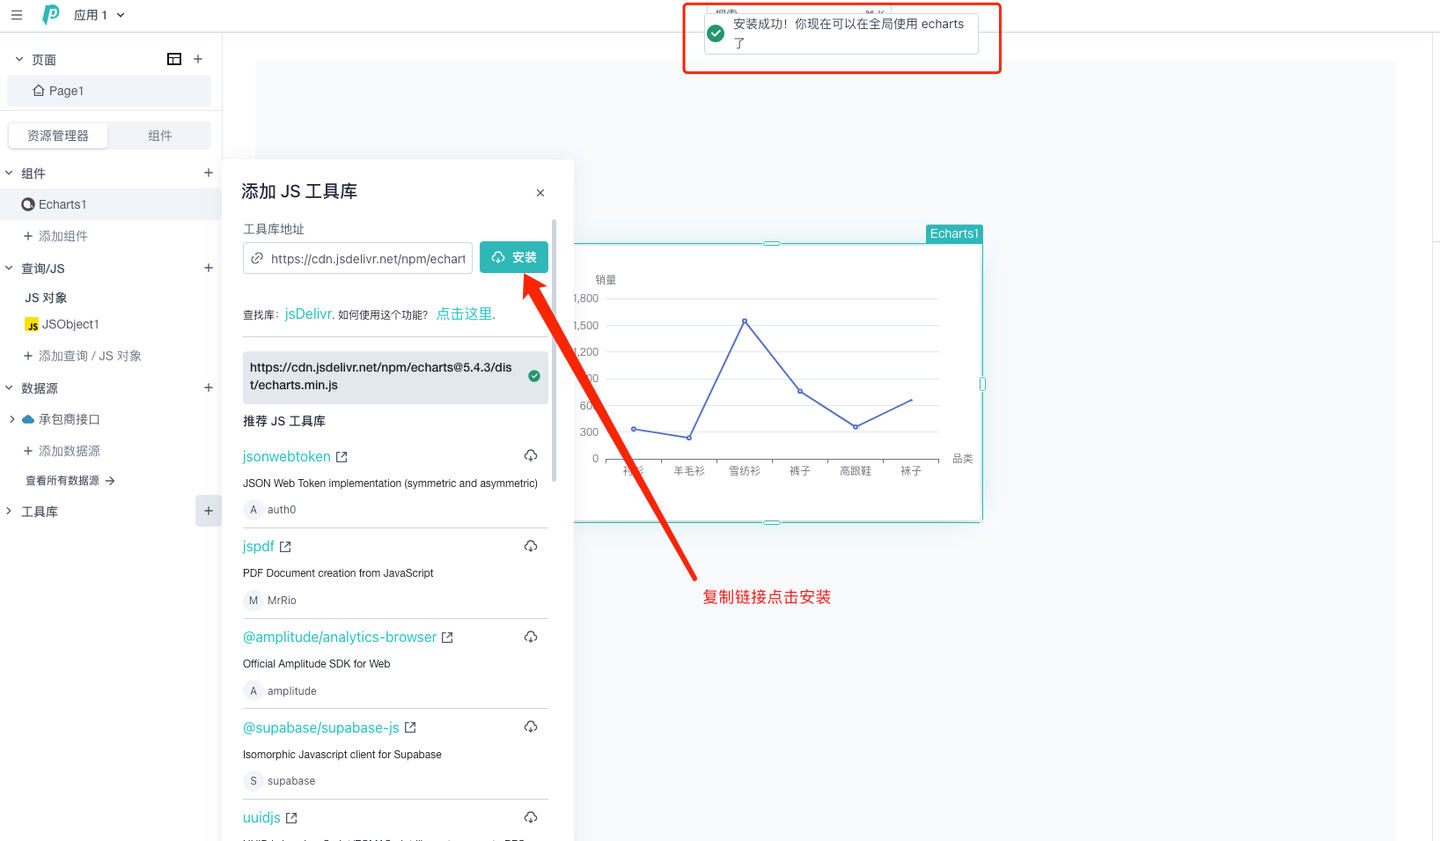1440x841 pixels.
Task: Select the Echarts1 line chart on canvas
Action: [x=778, y=383]
